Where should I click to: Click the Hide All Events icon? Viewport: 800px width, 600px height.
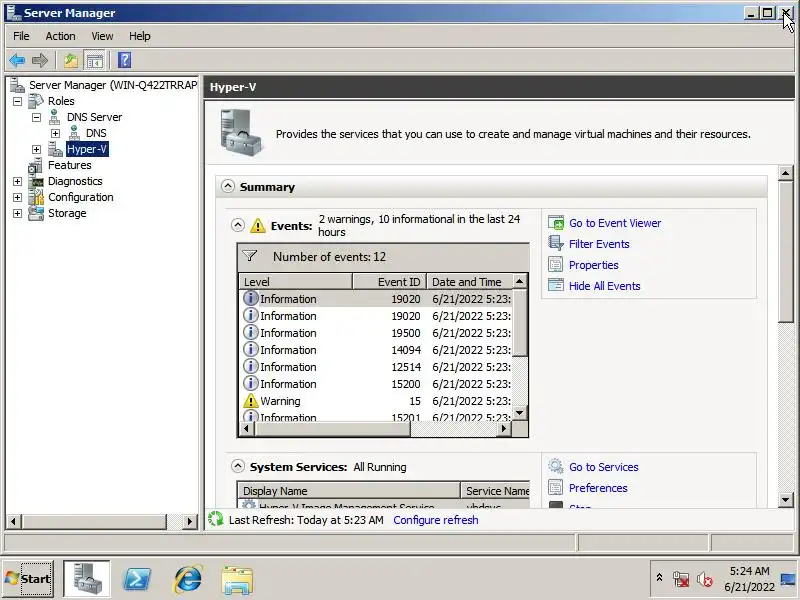click(556, 285)
